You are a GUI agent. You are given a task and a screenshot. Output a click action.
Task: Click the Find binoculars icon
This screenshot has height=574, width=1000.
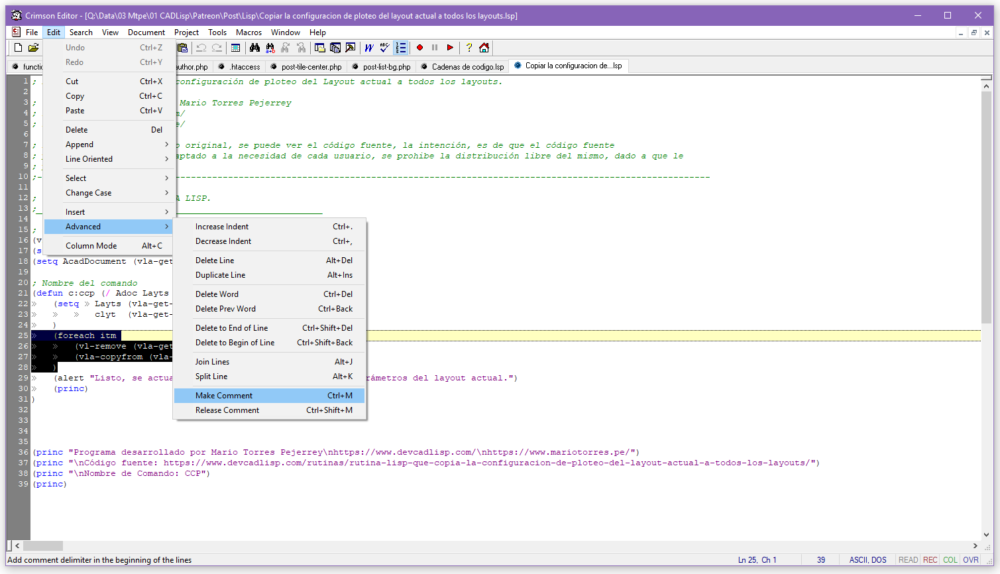point(255,48)
